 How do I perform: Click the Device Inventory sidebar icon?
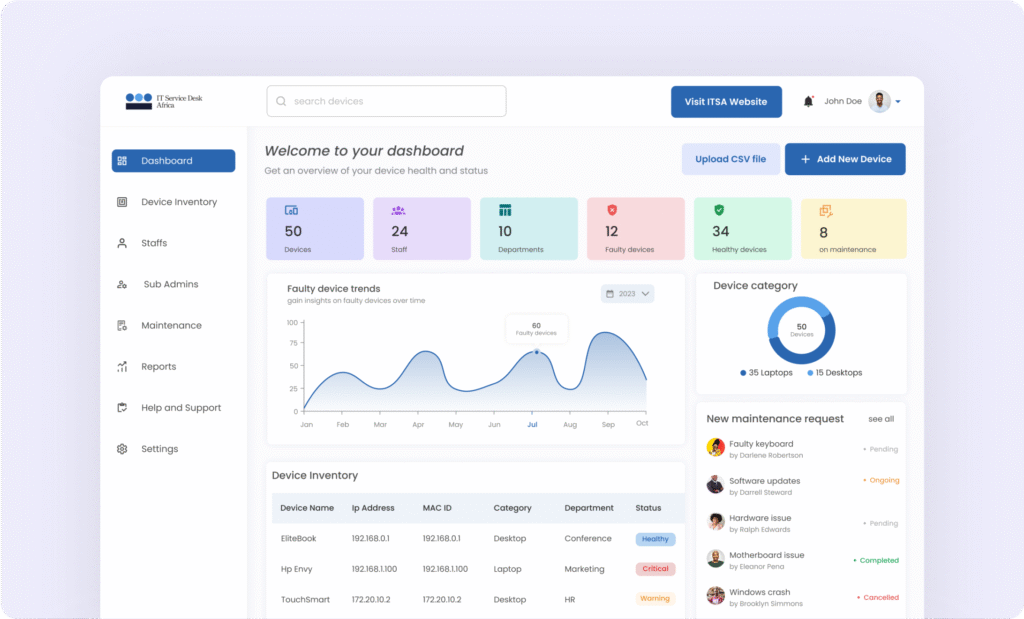(122, 202)
